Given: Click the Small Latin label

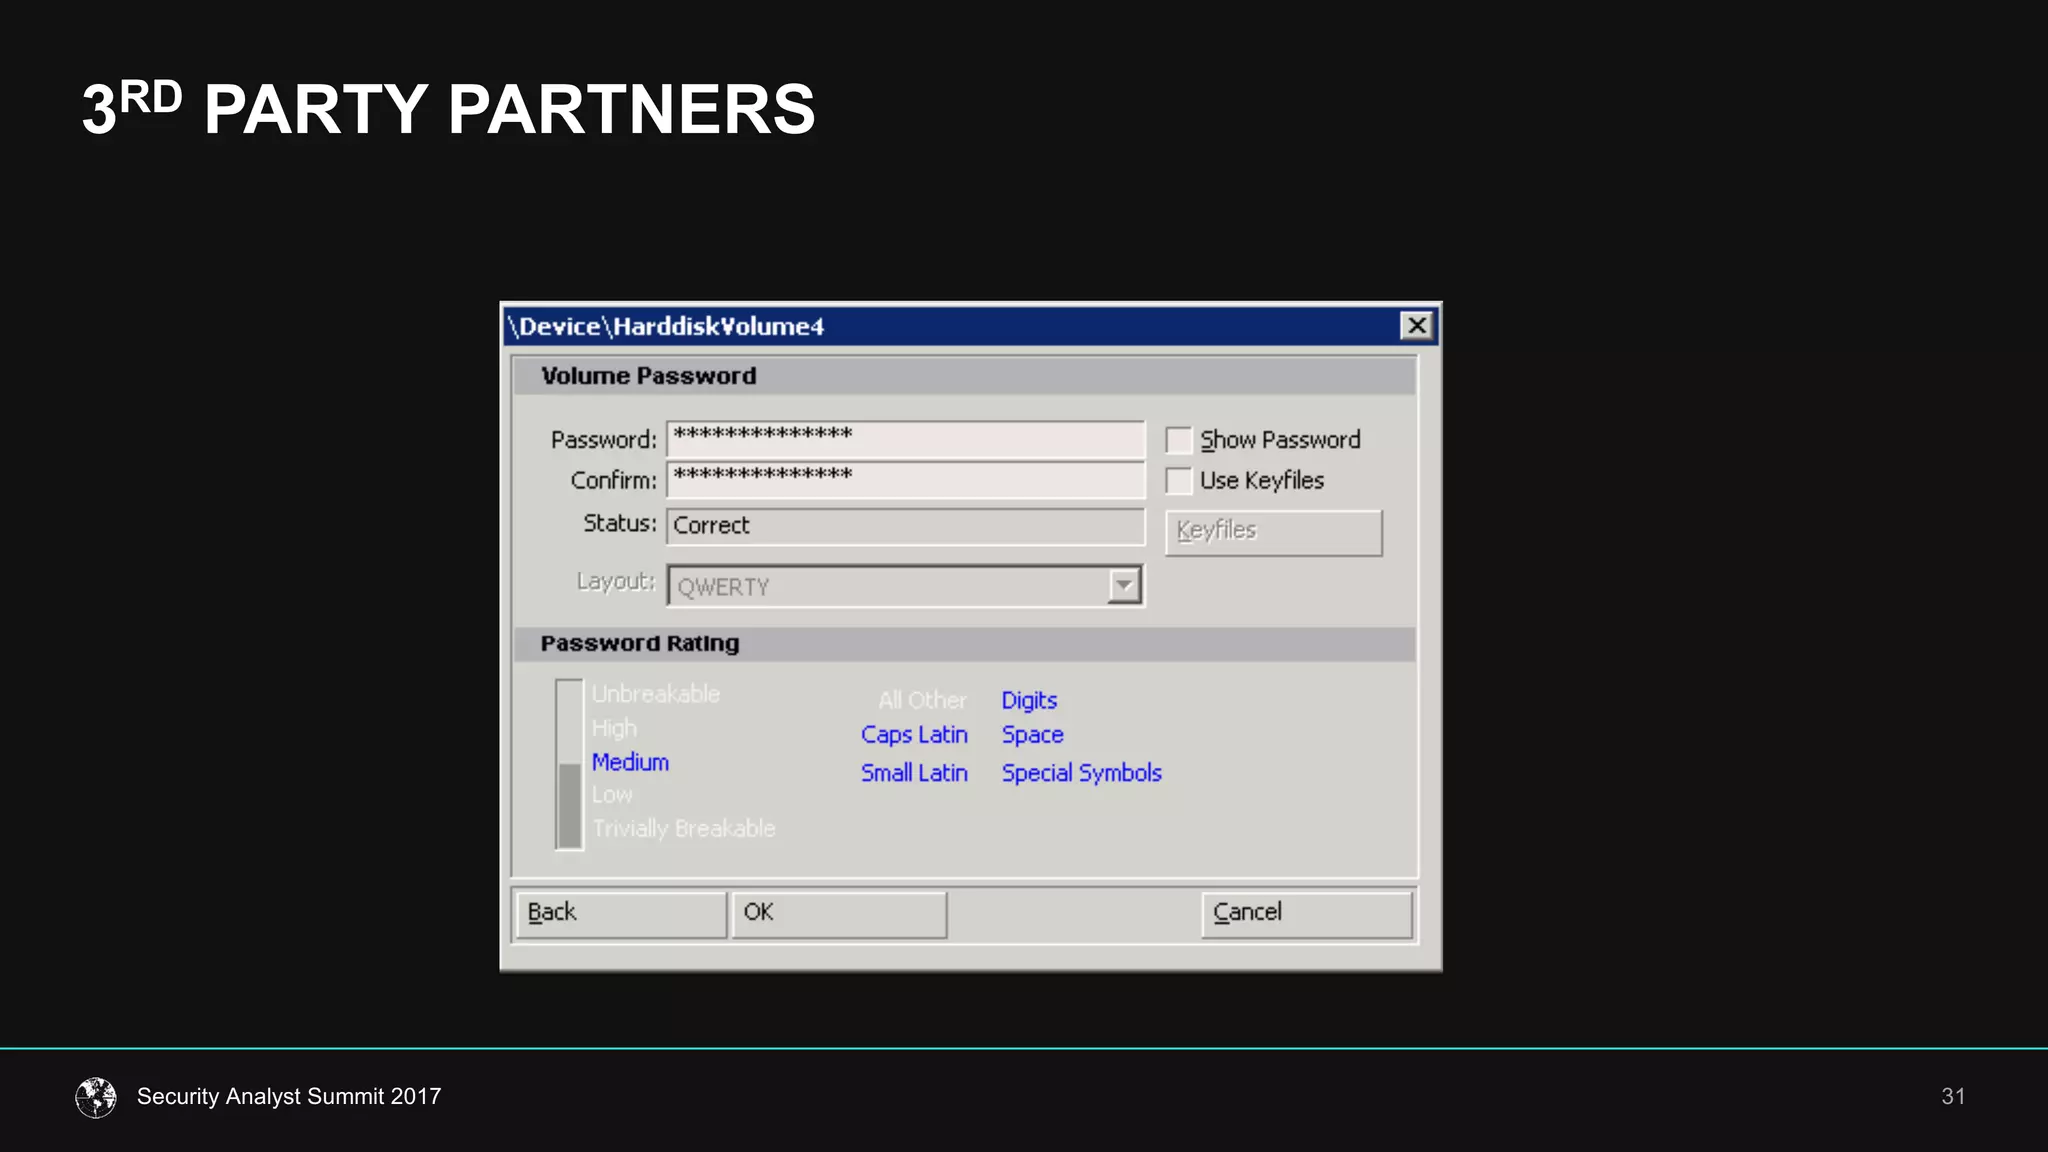Looking at the screenshot, I should pyautogui.click(x=914, y=773).
